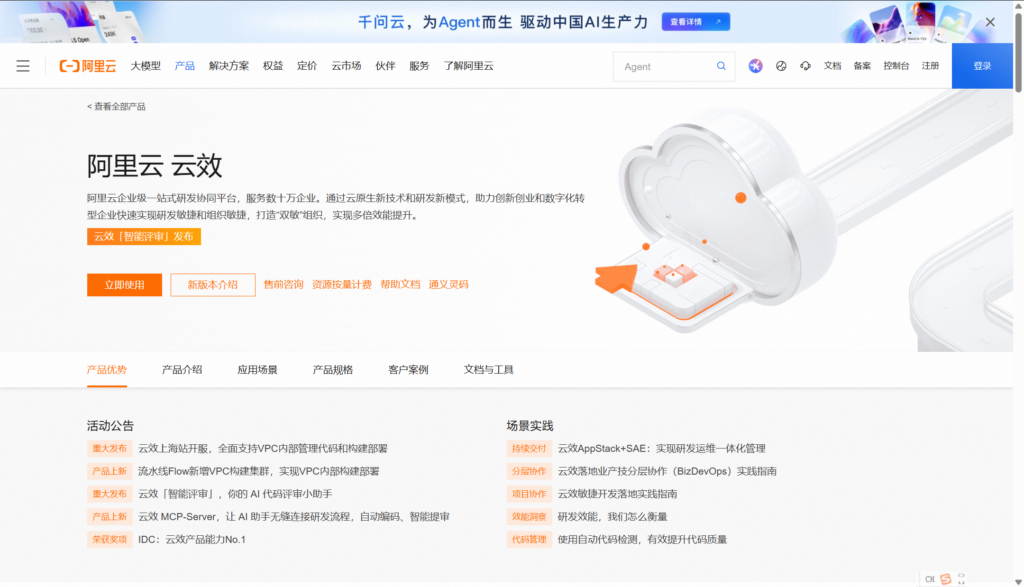Click the blue 登录 button

982,66
